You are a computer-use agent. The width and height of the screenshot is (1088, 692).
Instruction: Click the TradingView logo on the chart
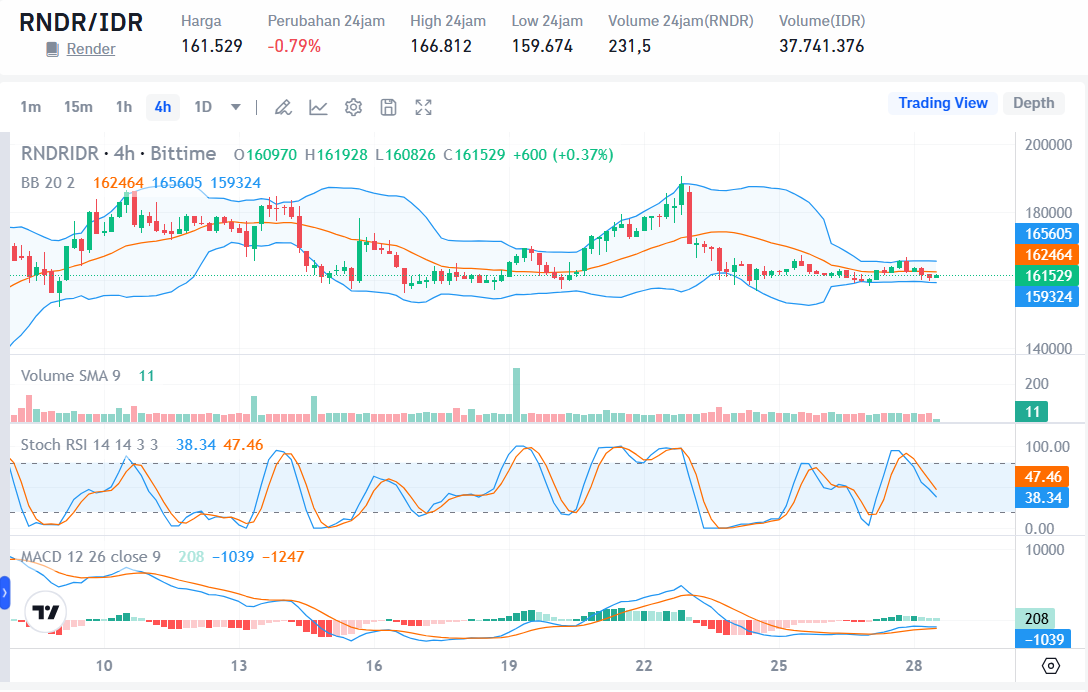click(x=43, y=612)
